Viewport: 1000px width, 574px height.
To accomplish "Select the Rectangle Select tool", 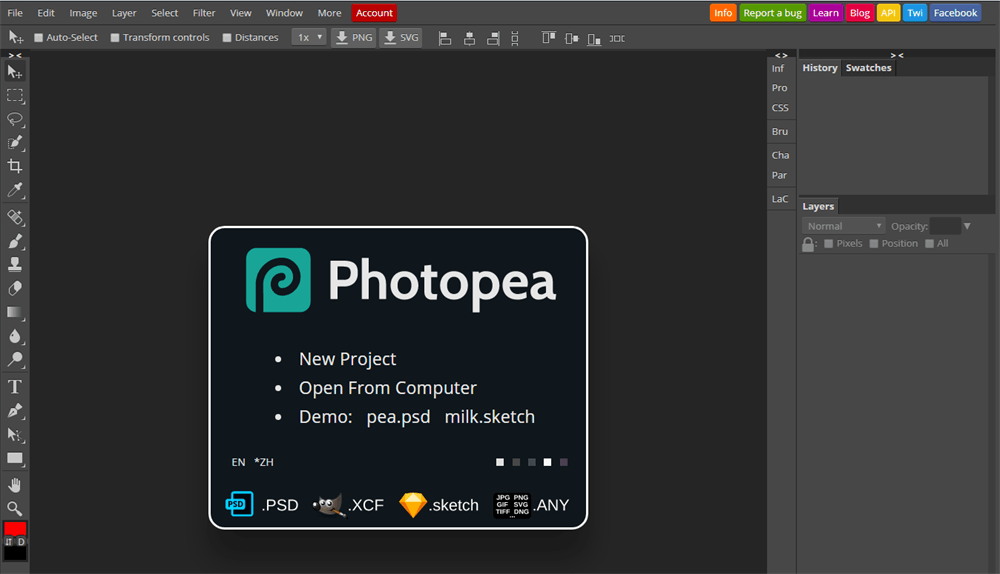I will 15,96.
